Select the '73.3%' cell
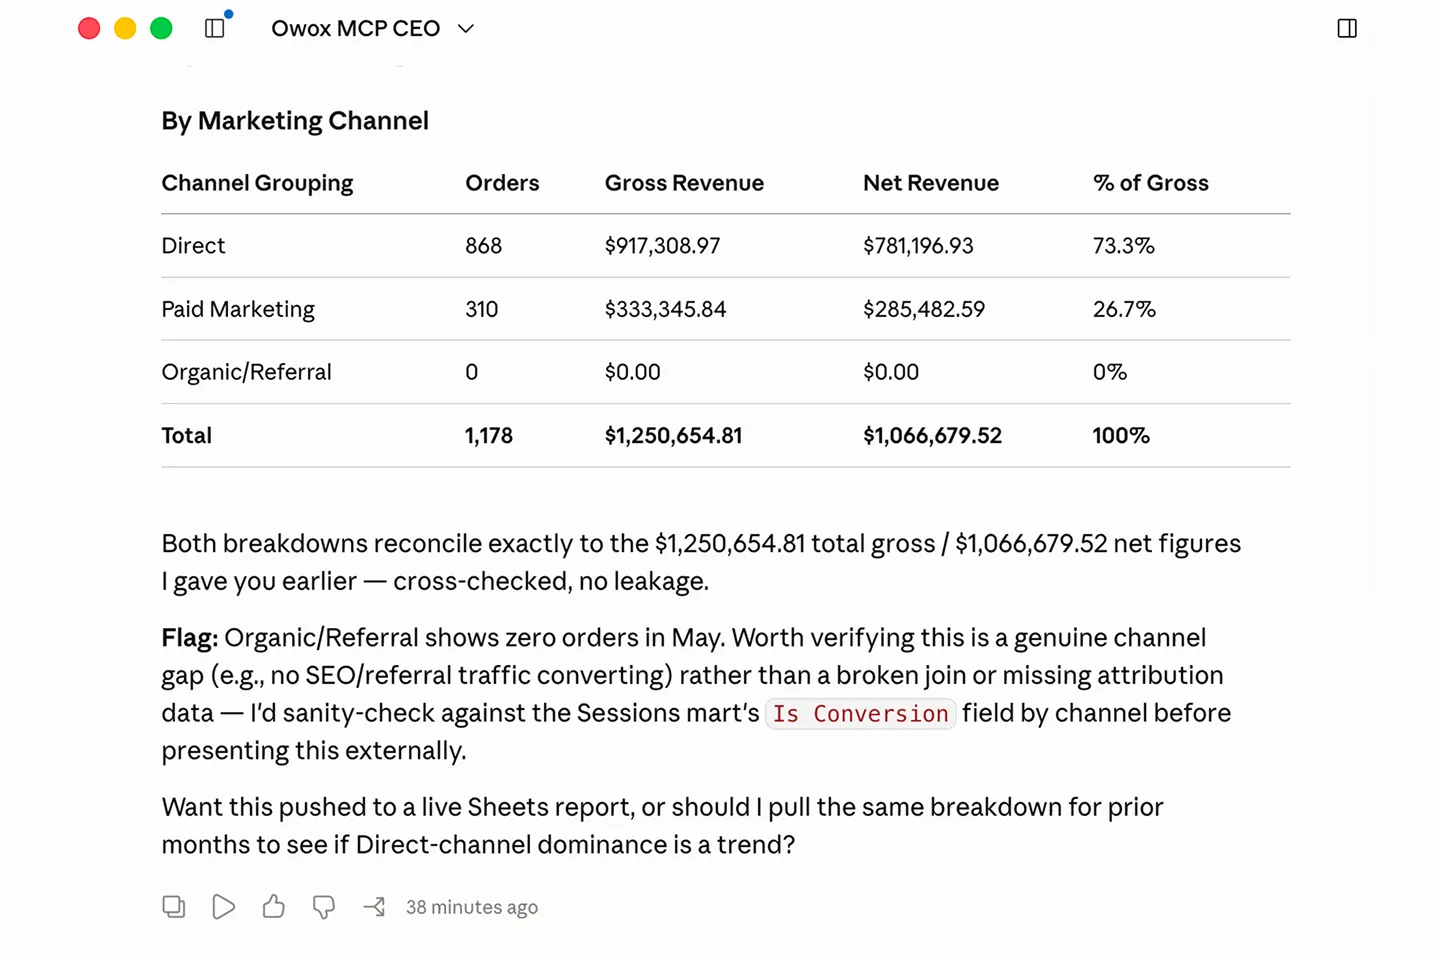This screenshot has height=960, width=1440. point(1123,246)
